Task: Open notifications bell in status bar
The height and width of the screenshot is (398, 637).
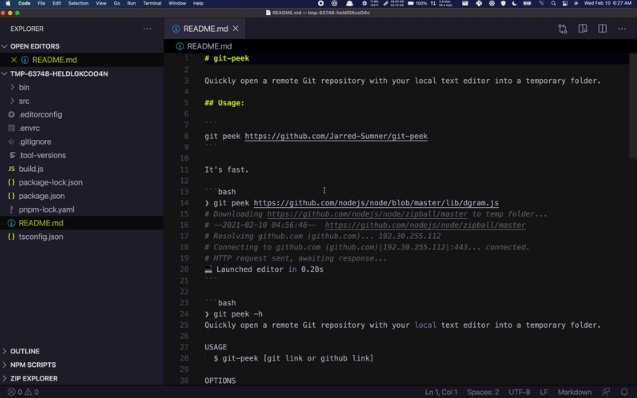Action: [624, 392]
